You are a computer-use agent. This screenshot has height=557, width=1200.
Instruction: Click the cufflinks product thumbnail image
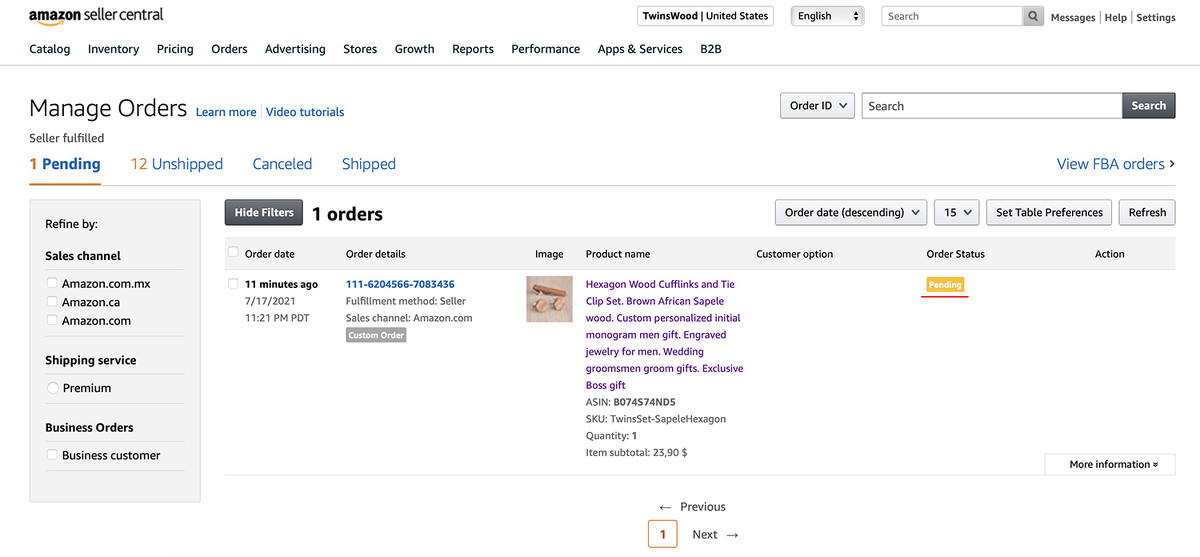[x=549, y=299]
